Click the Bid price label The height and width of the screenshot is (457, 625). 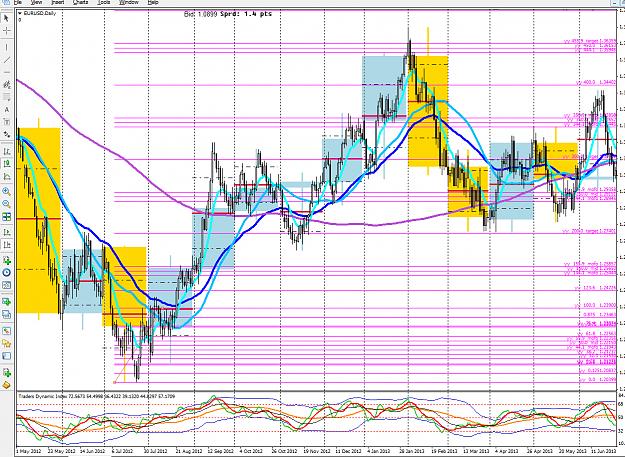point(200,14)
